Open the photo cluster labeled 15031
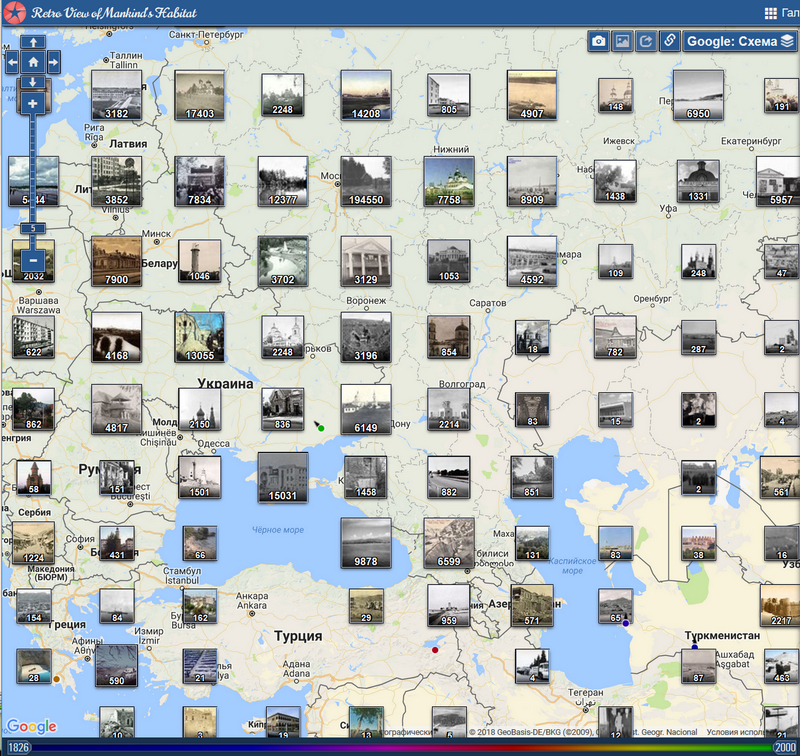Screen dimensions: 800x756 tap(282, 476)
